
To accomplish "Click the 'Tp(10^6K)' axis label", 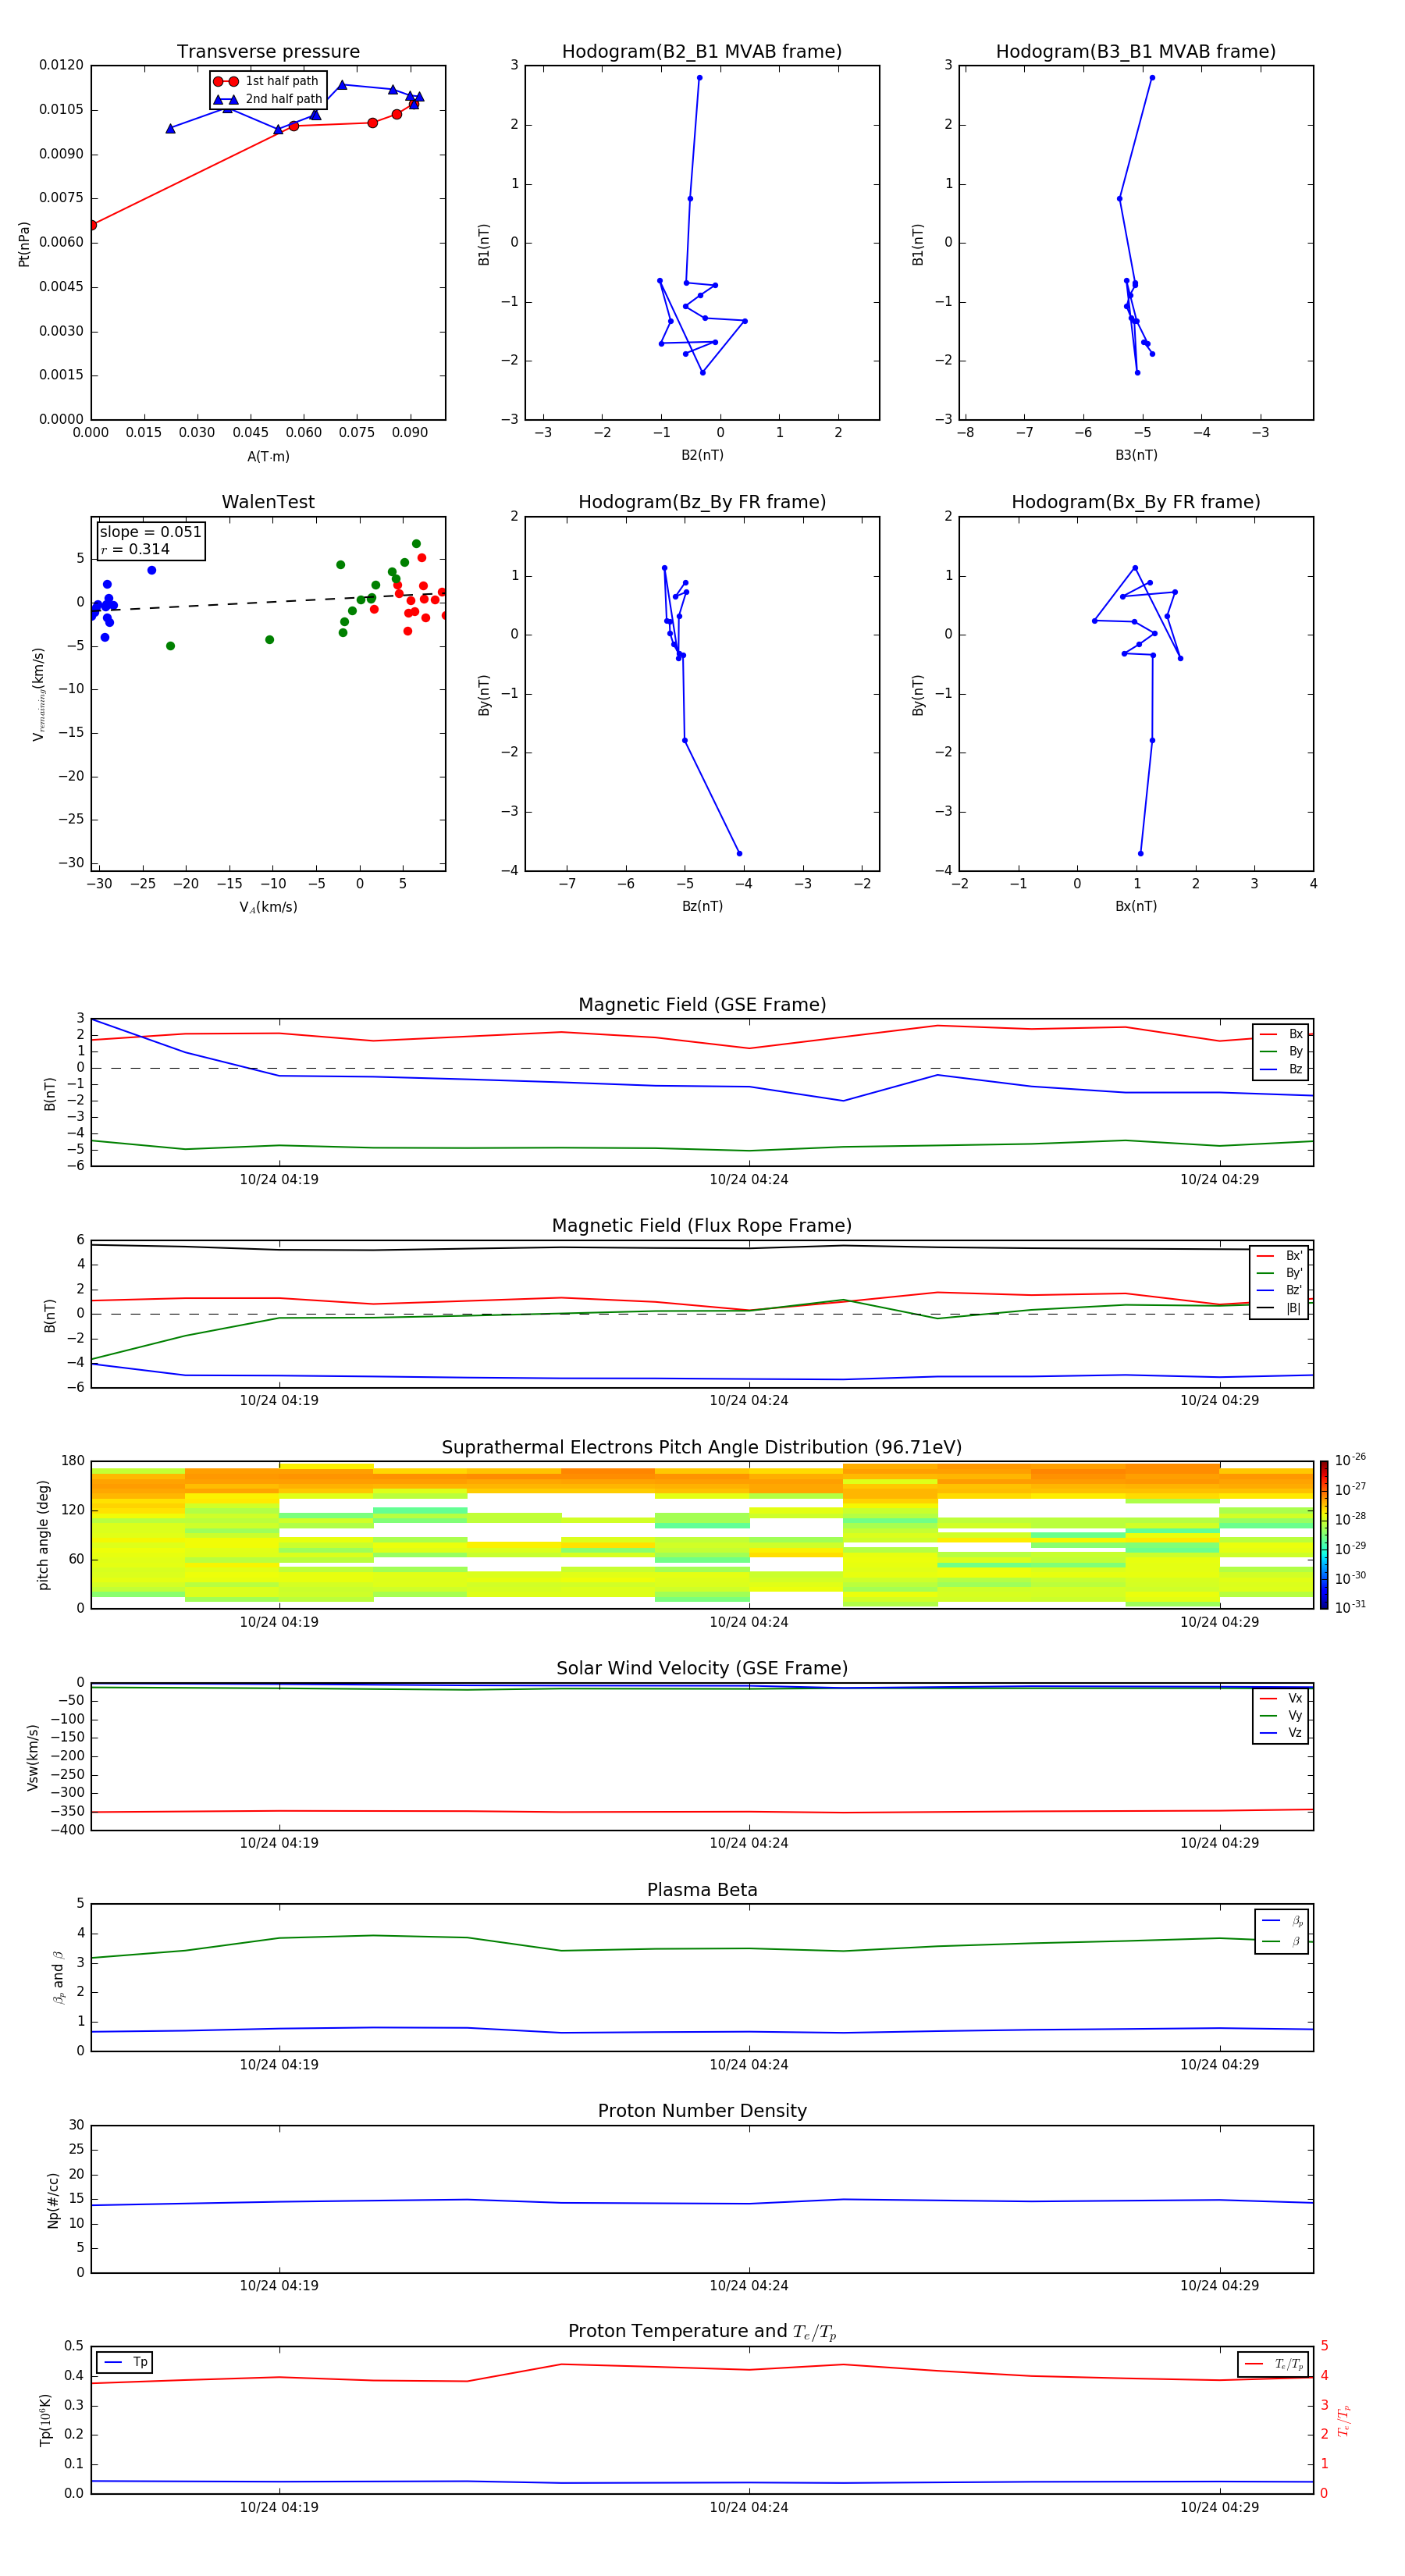I will [45, 2420].
